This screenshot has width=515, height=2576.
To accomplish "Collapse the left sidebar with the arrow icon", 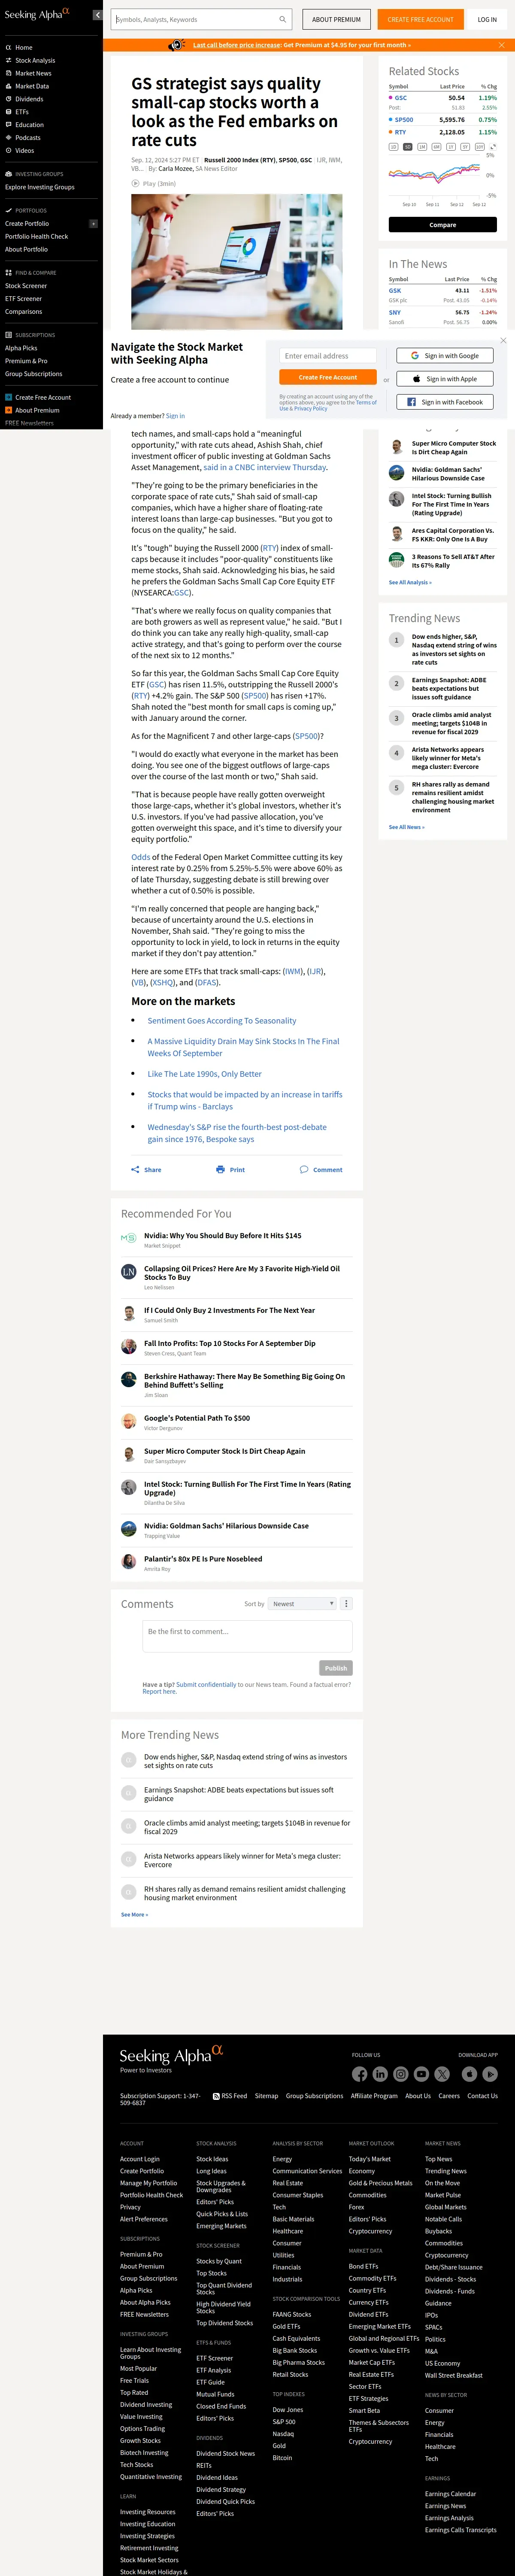I will [97, 15].
